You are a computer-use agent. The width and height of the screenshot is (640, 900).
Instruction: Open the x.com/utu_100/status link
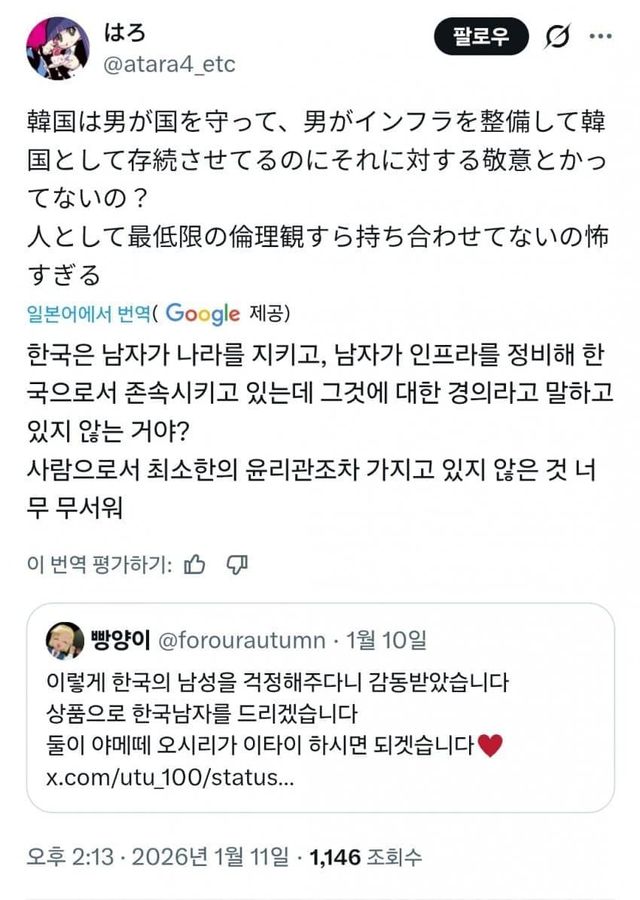click(170, 778)
